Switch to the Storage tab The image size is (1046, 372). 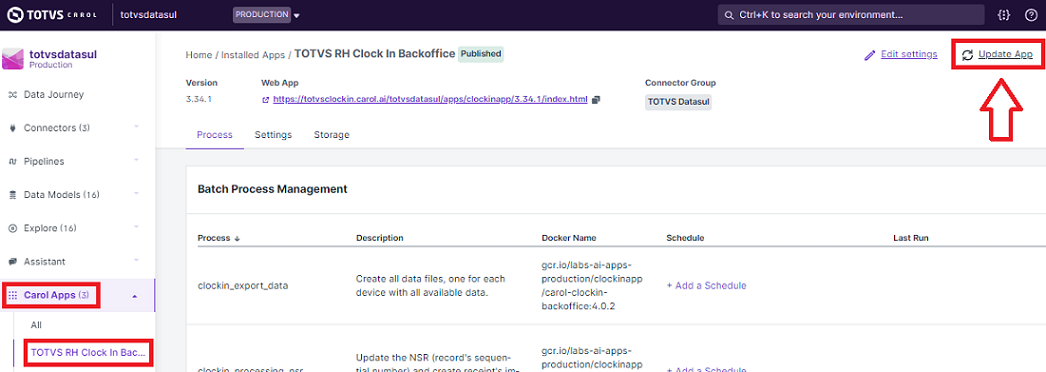pos(332,135)
